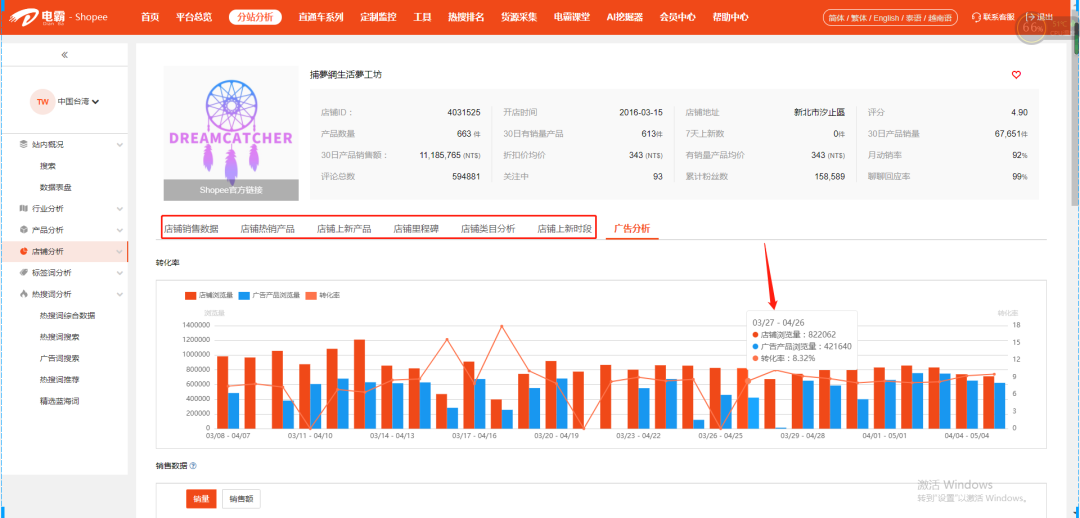
Task: Click the 标签词分析 tag icon in sidebar
Action: click(x=24, y=272)
